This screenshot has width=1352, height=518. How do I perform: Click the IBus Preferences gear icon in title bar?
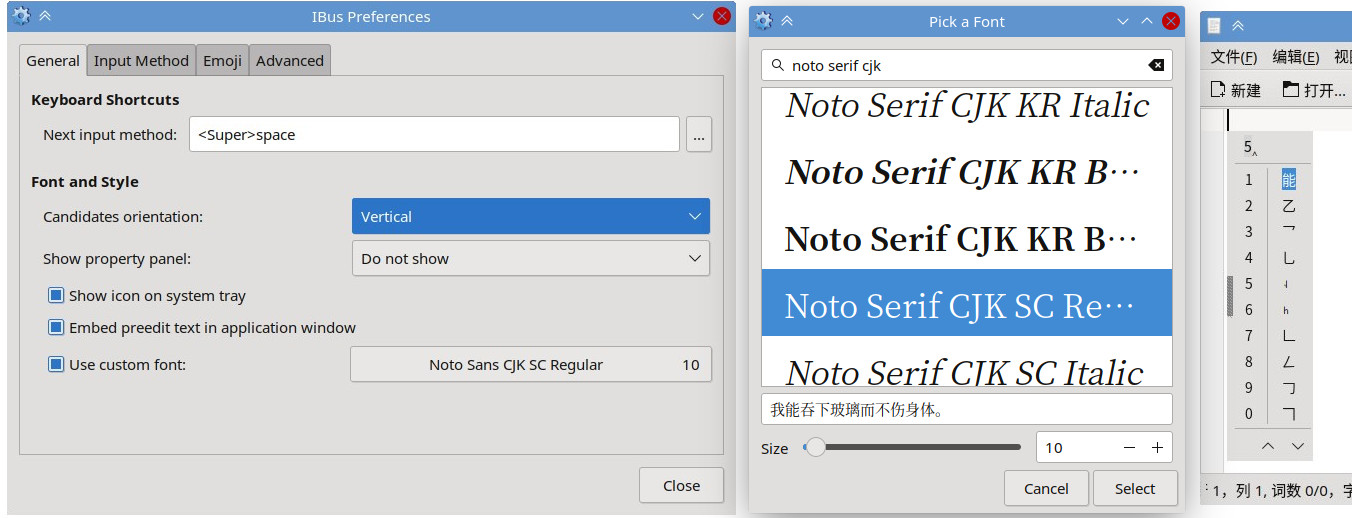[x=20, y=16]
